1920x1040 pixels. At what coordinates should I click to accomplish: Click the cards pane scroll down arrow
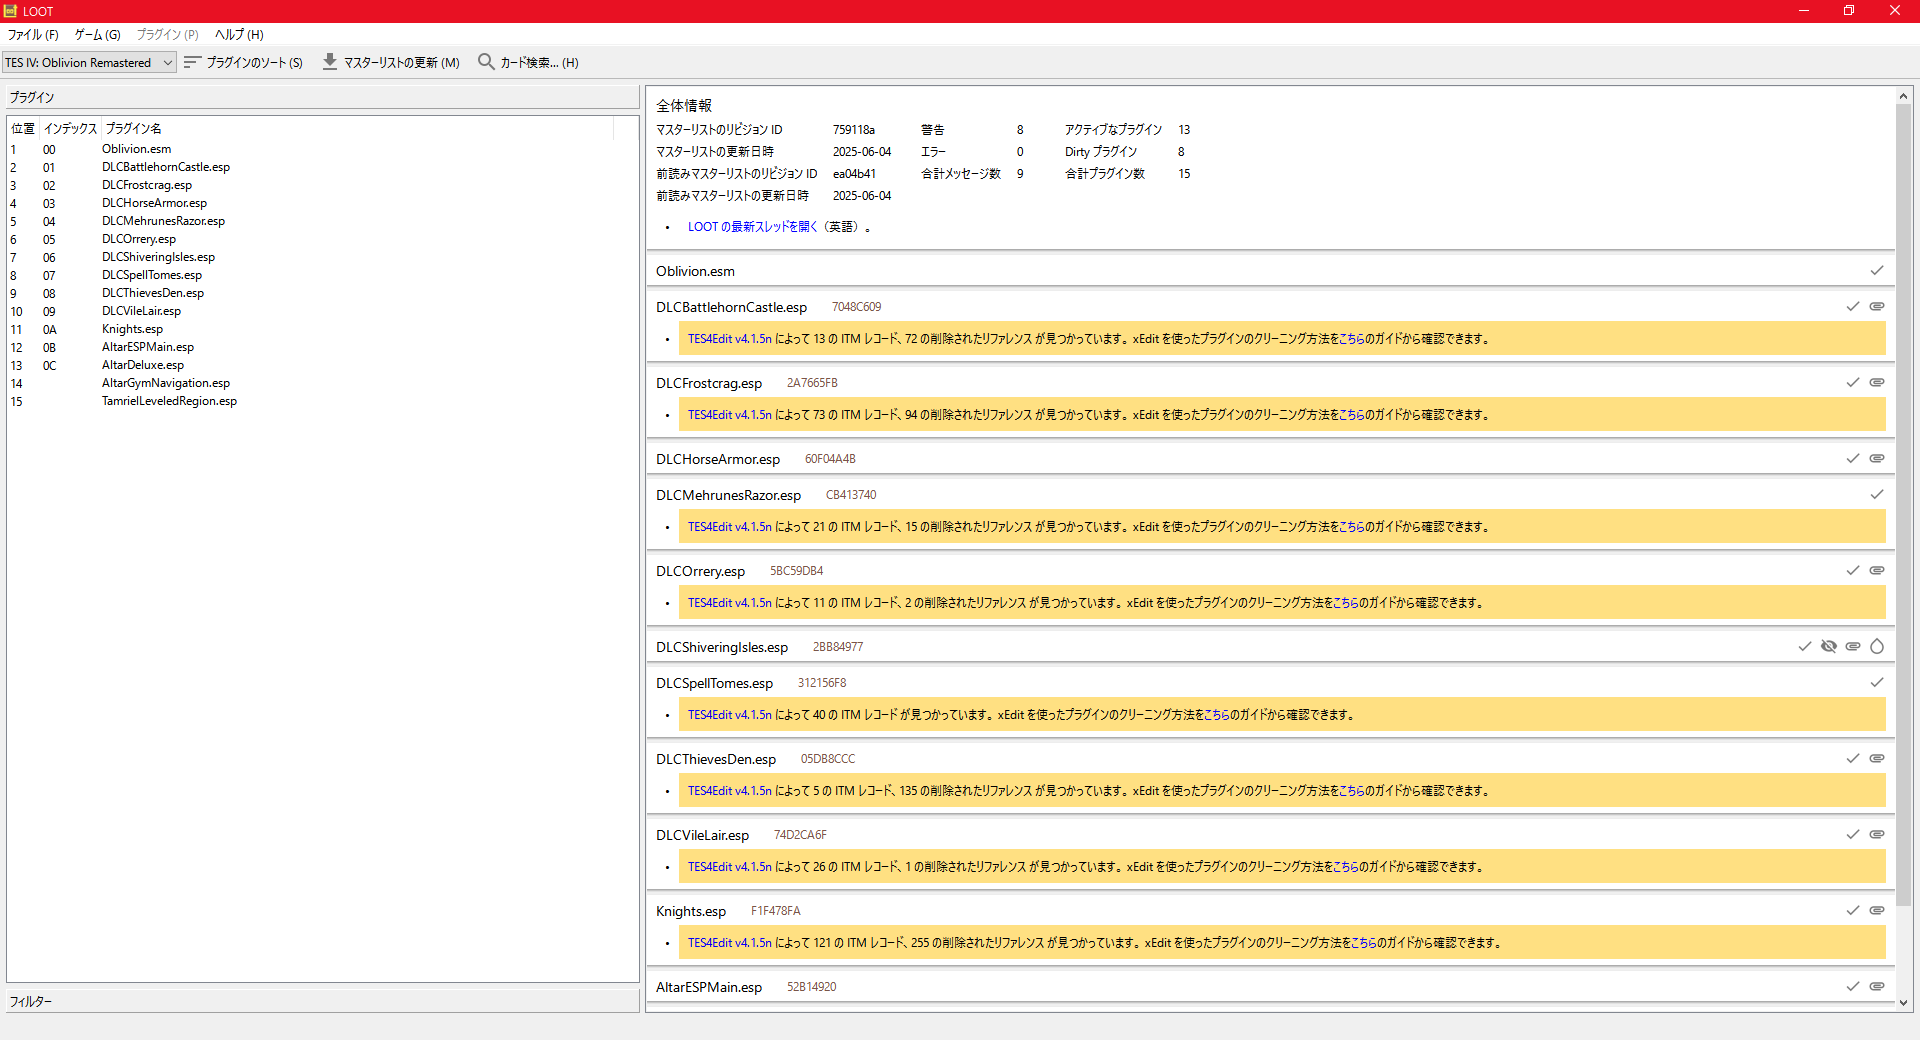click(1903, 1003)
